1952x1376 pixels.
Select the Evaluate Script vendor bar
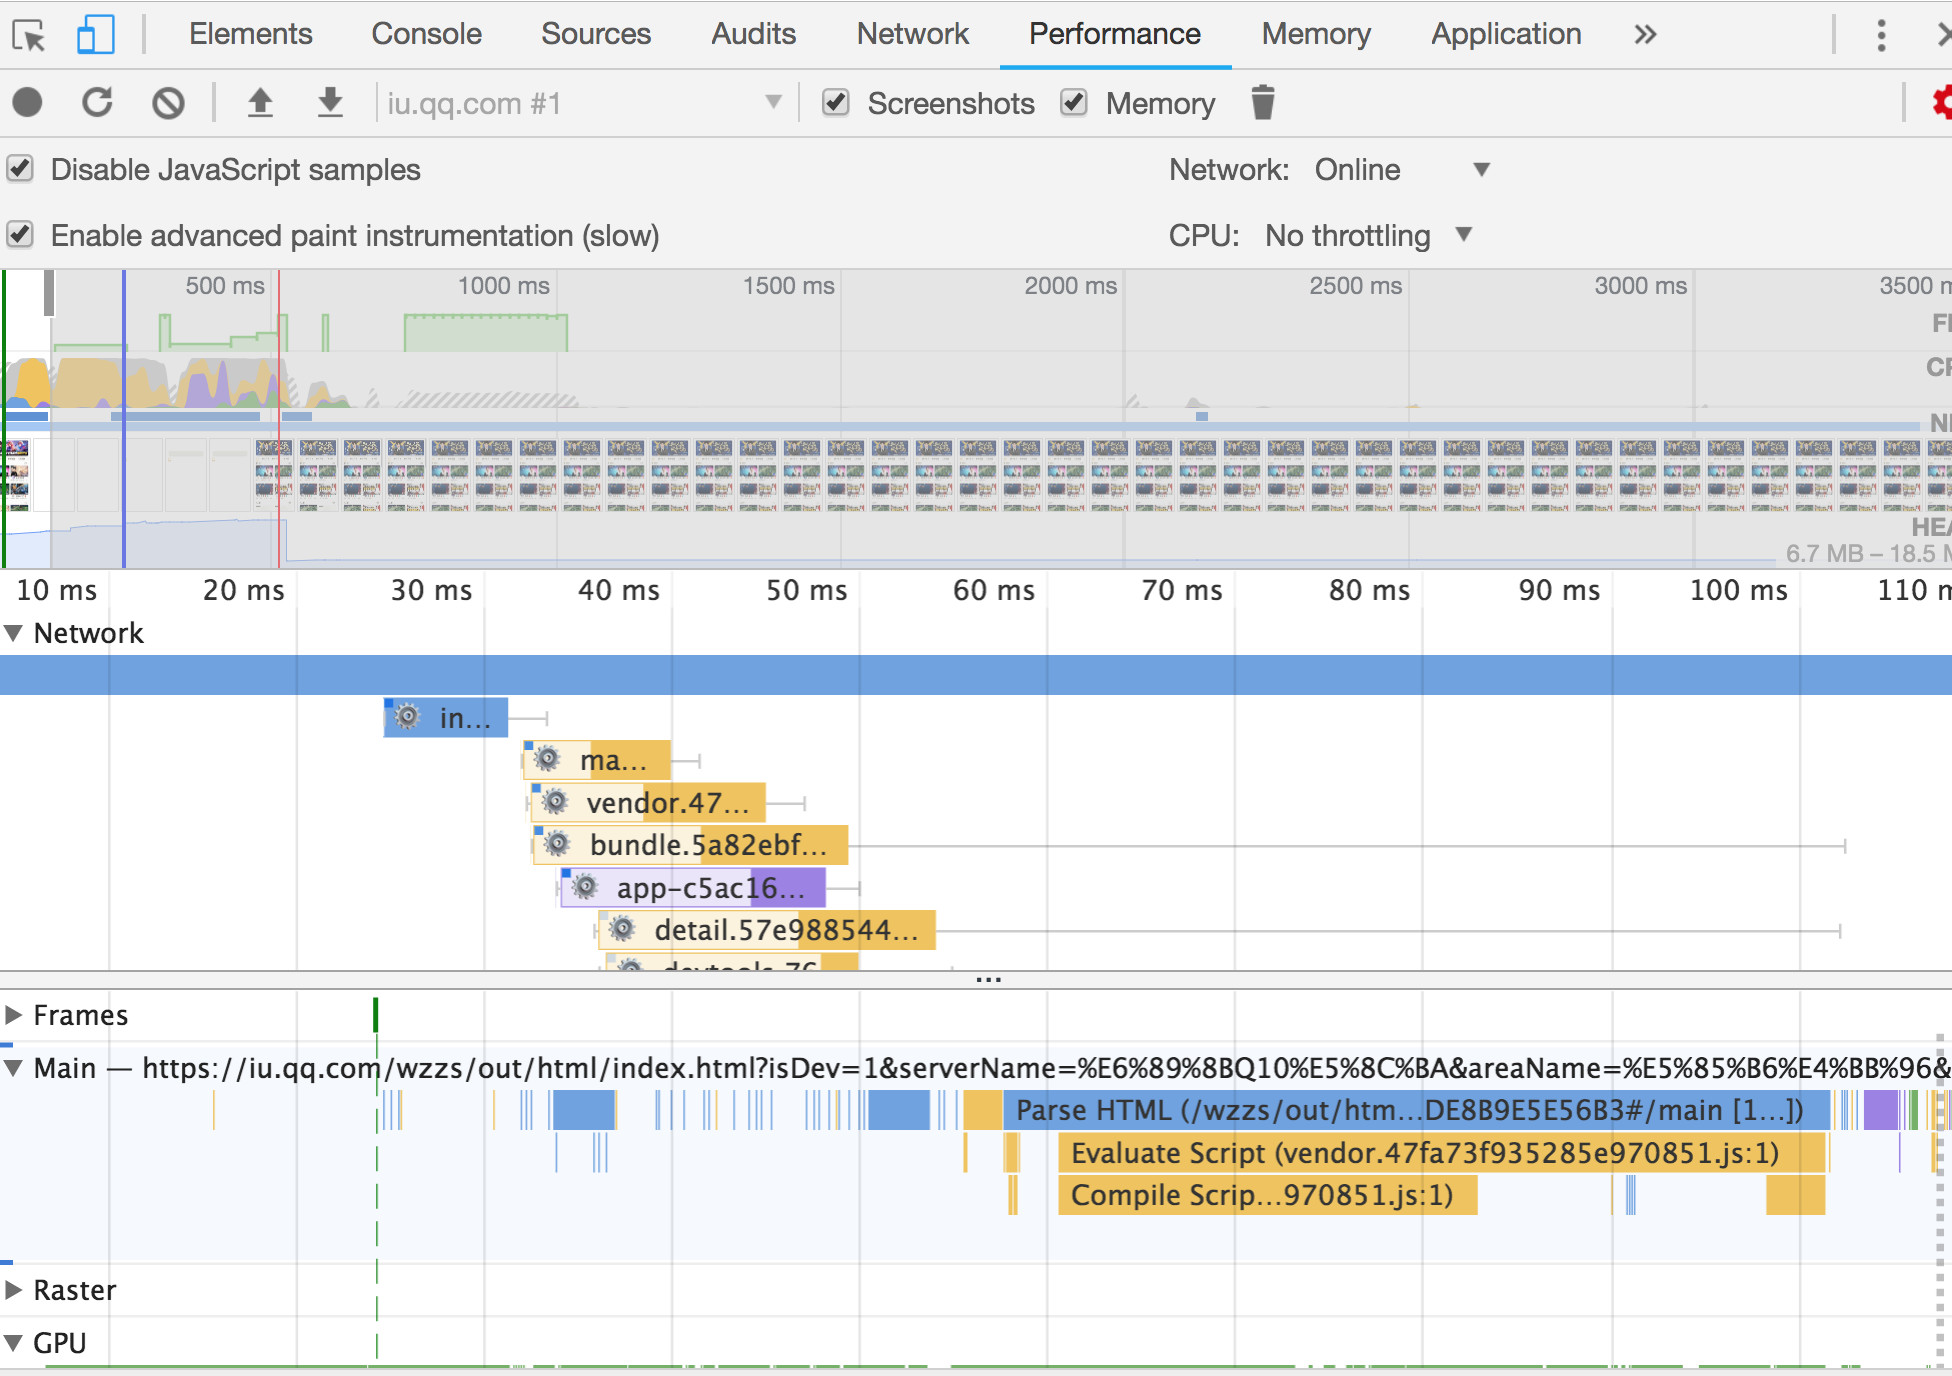point(1440,1153)
